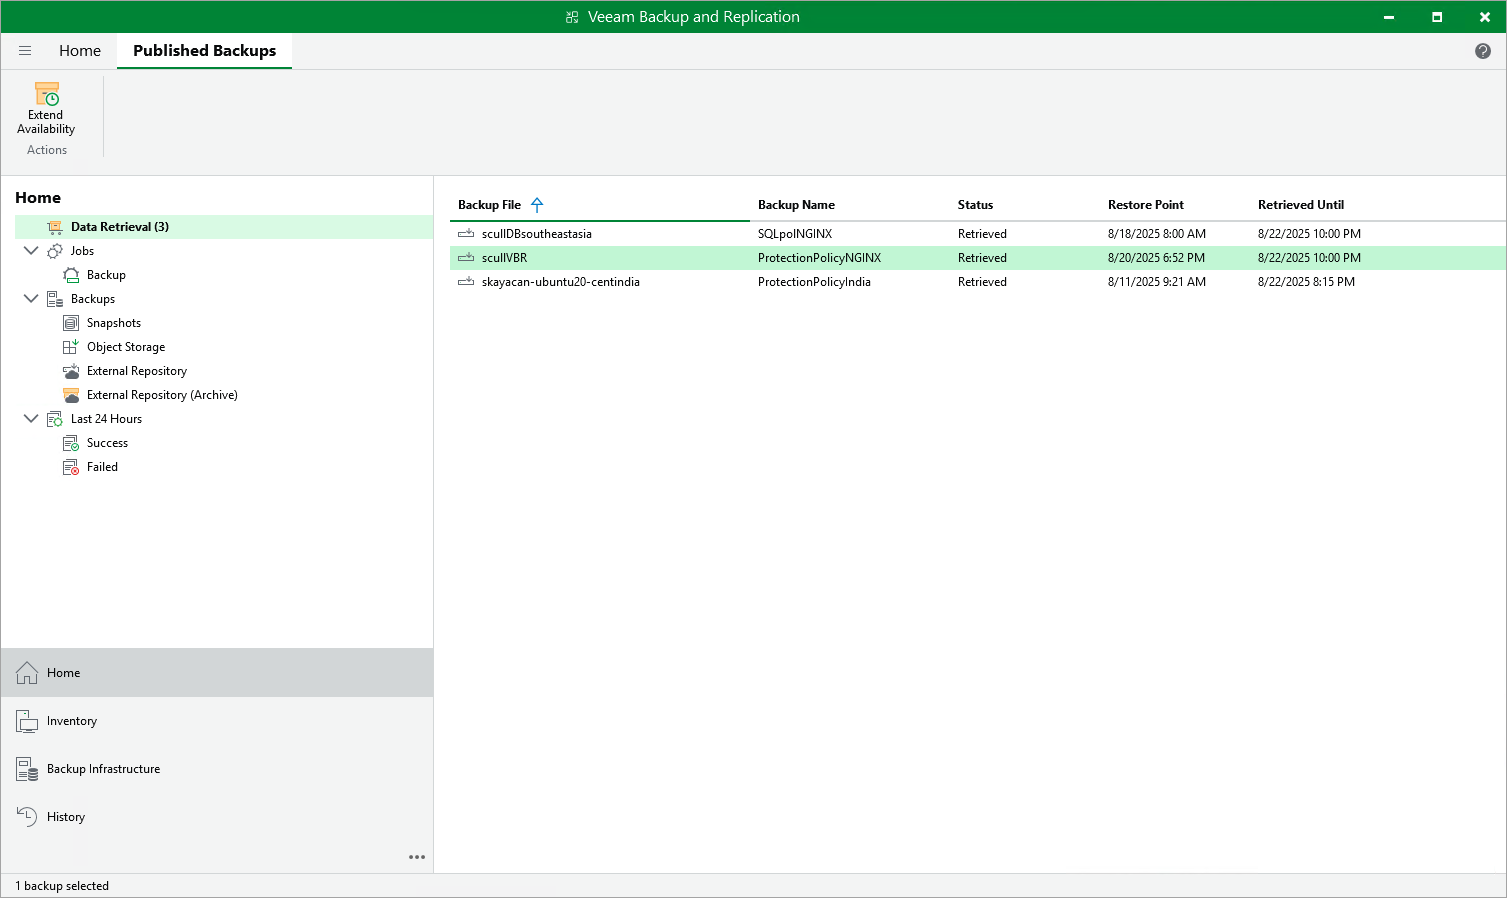Click the Backups node icon
This screenshot has width=1507, height=898.
coord(55,299)
